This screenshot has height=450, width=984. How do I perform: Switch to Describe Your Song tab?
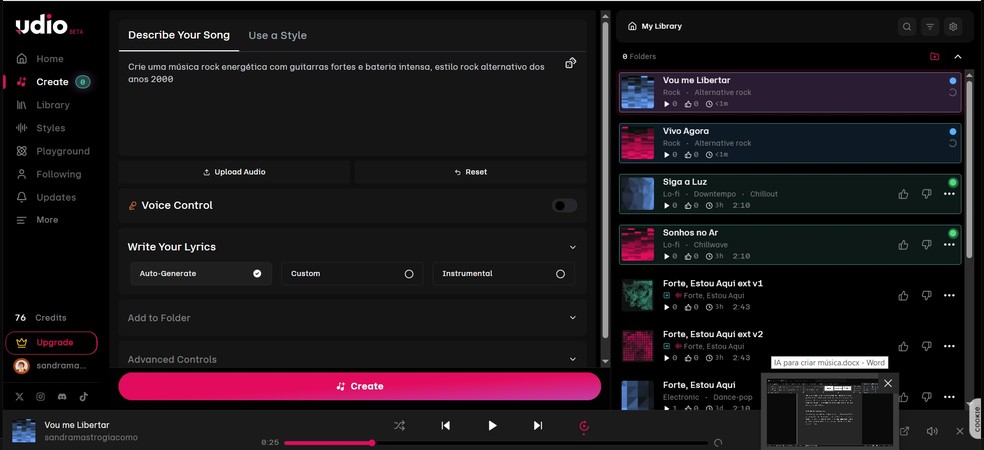(x=179, y=35)
